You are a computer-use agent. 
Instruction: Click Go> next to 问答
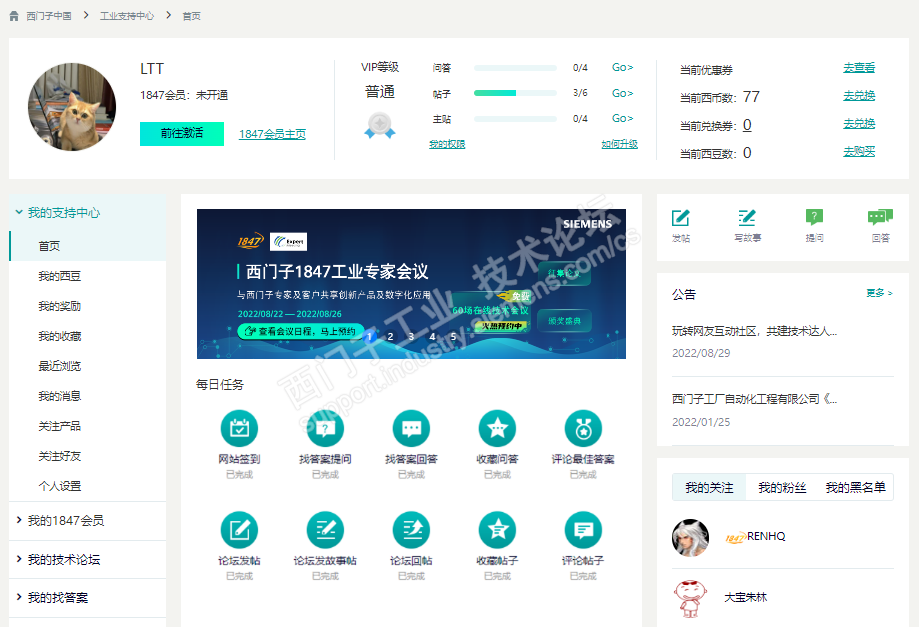coord(622,67)
